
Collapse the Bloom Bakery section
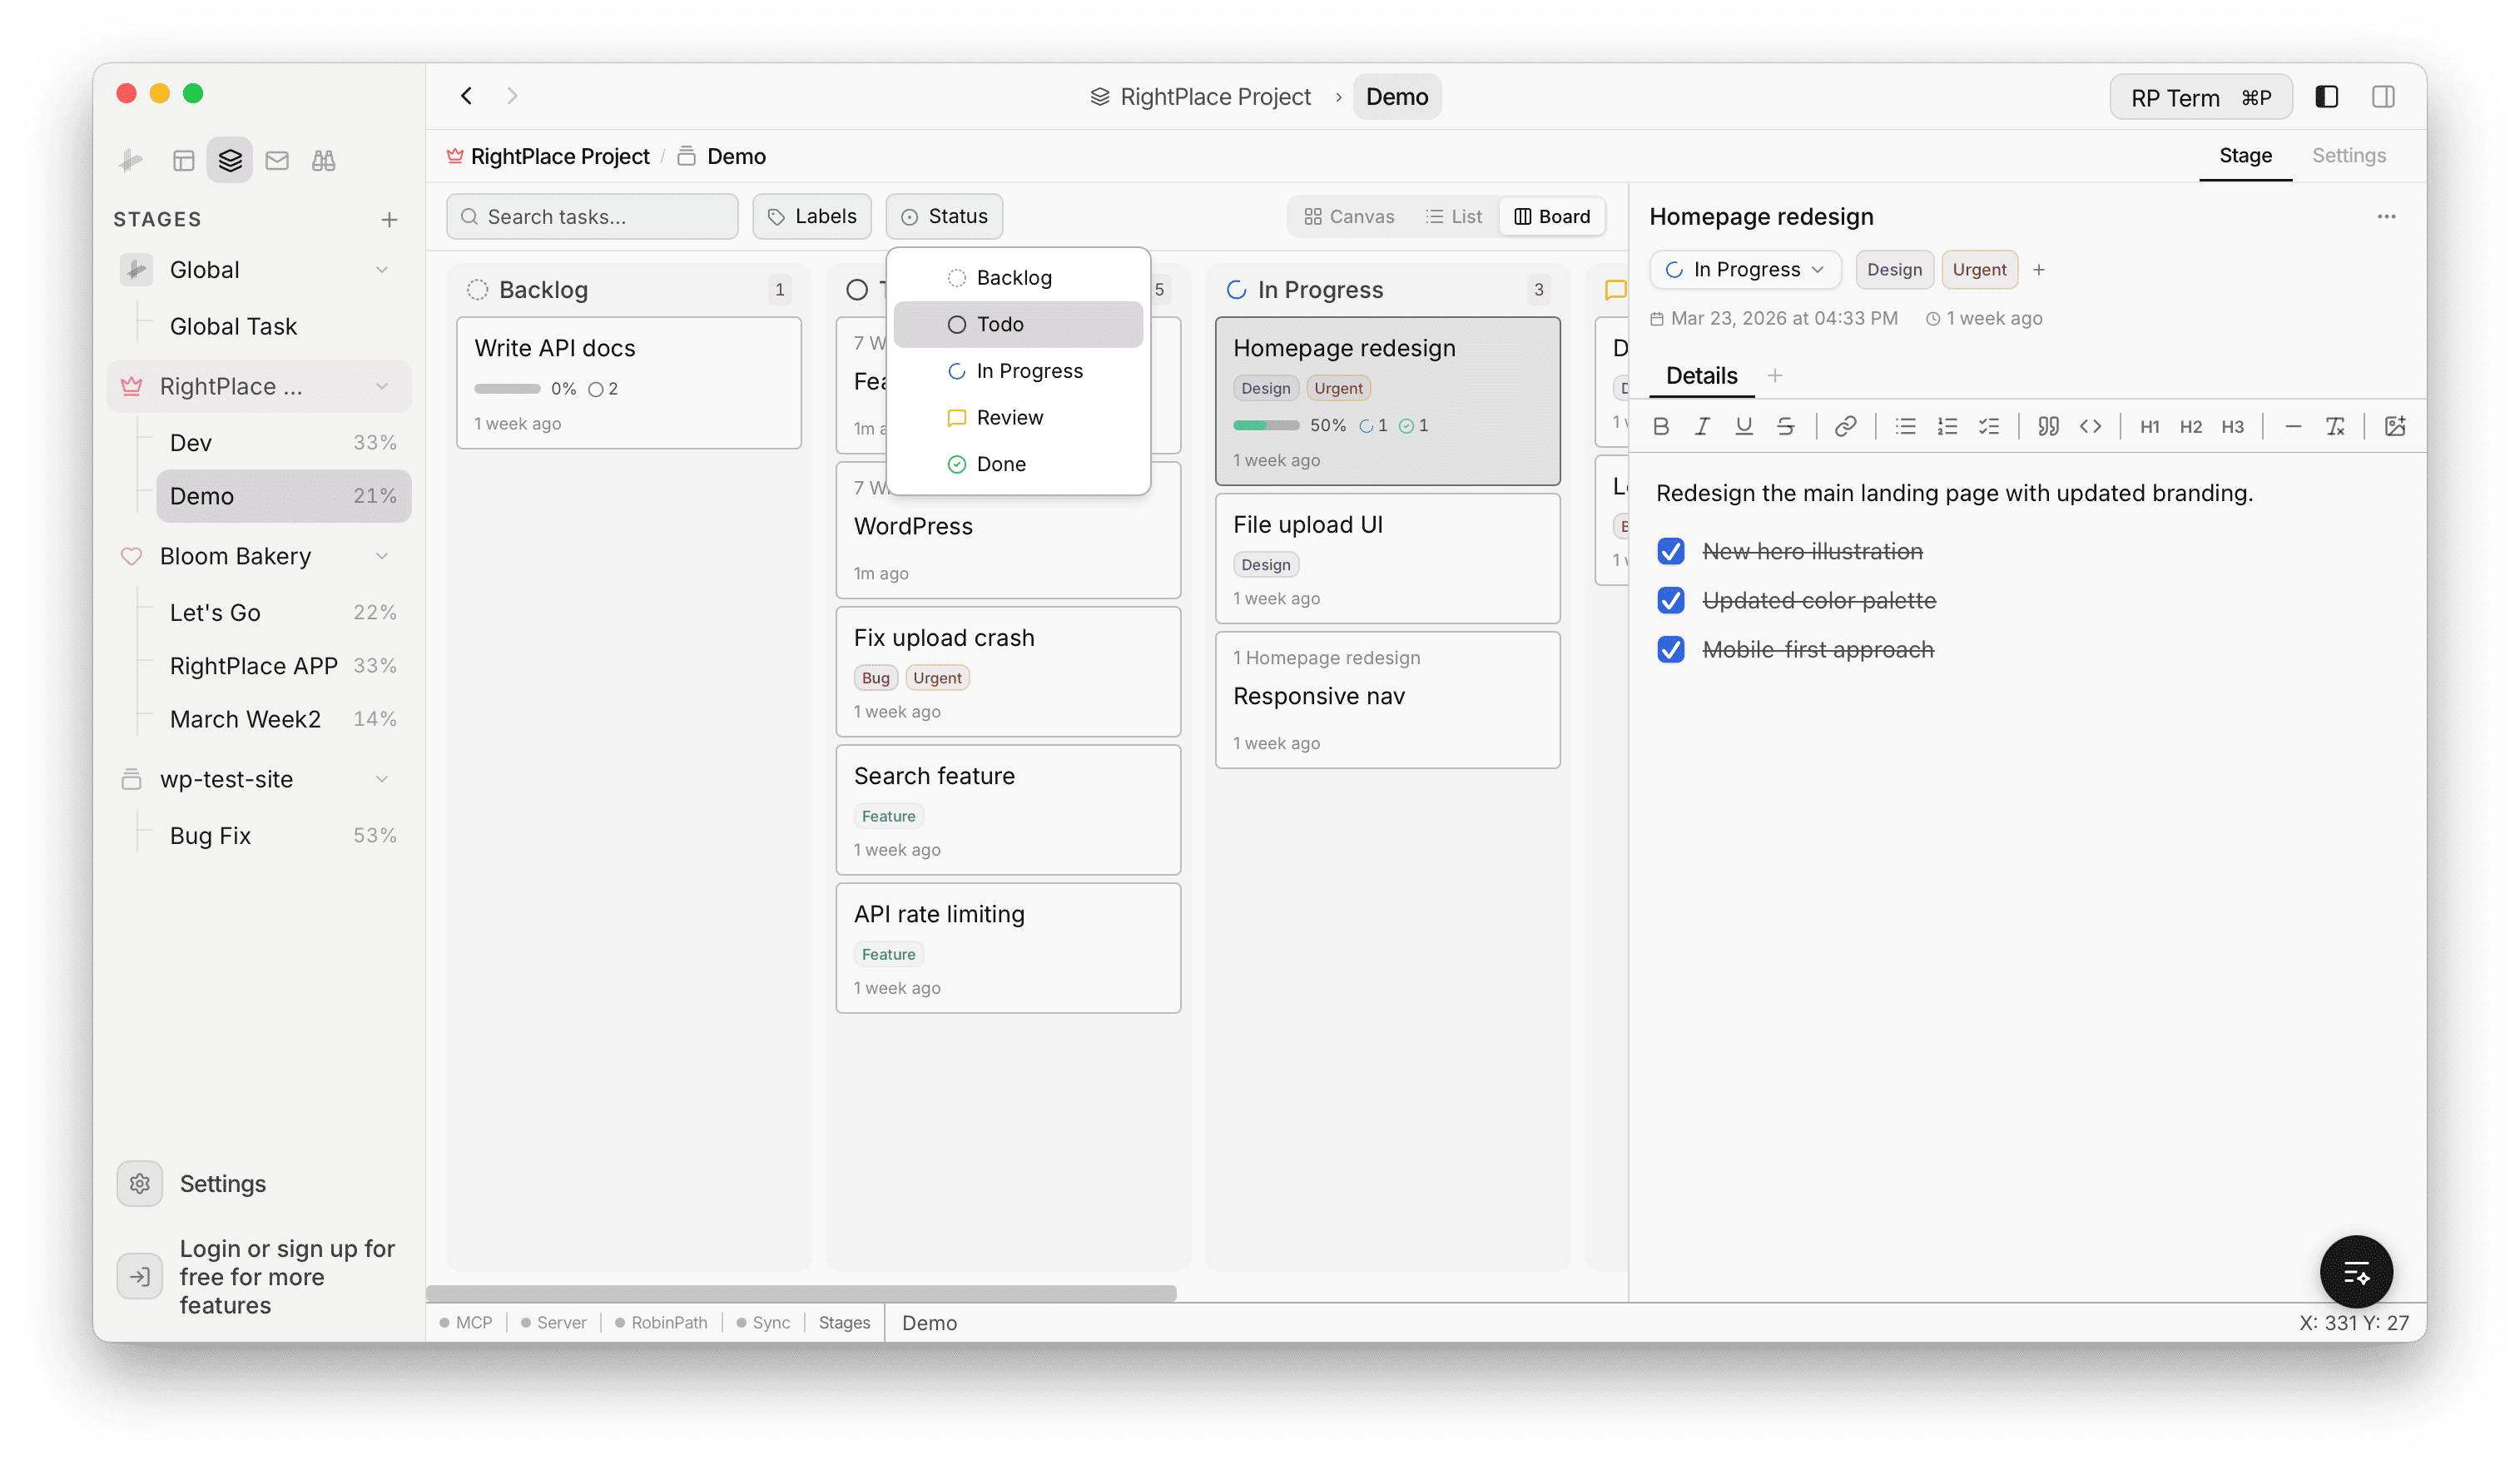383,556
